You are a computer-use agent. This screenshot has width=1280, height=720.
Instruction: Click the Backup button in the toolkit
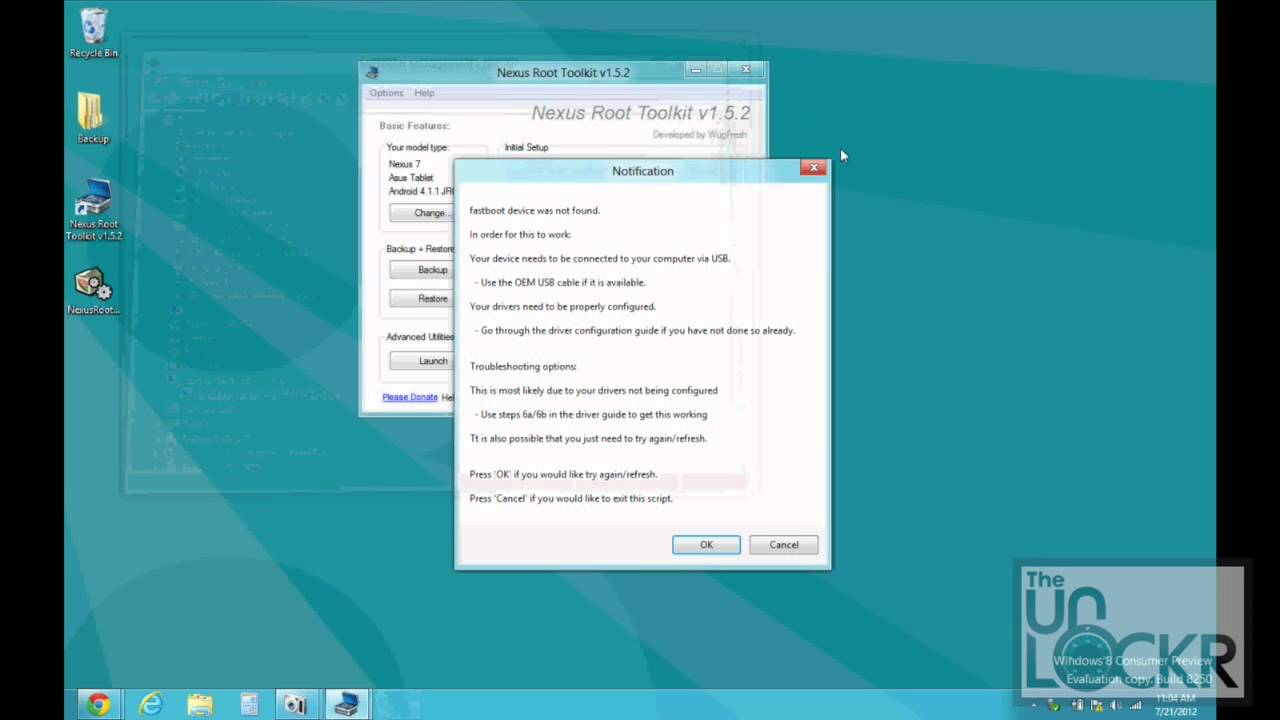click(x=423, y=270)
